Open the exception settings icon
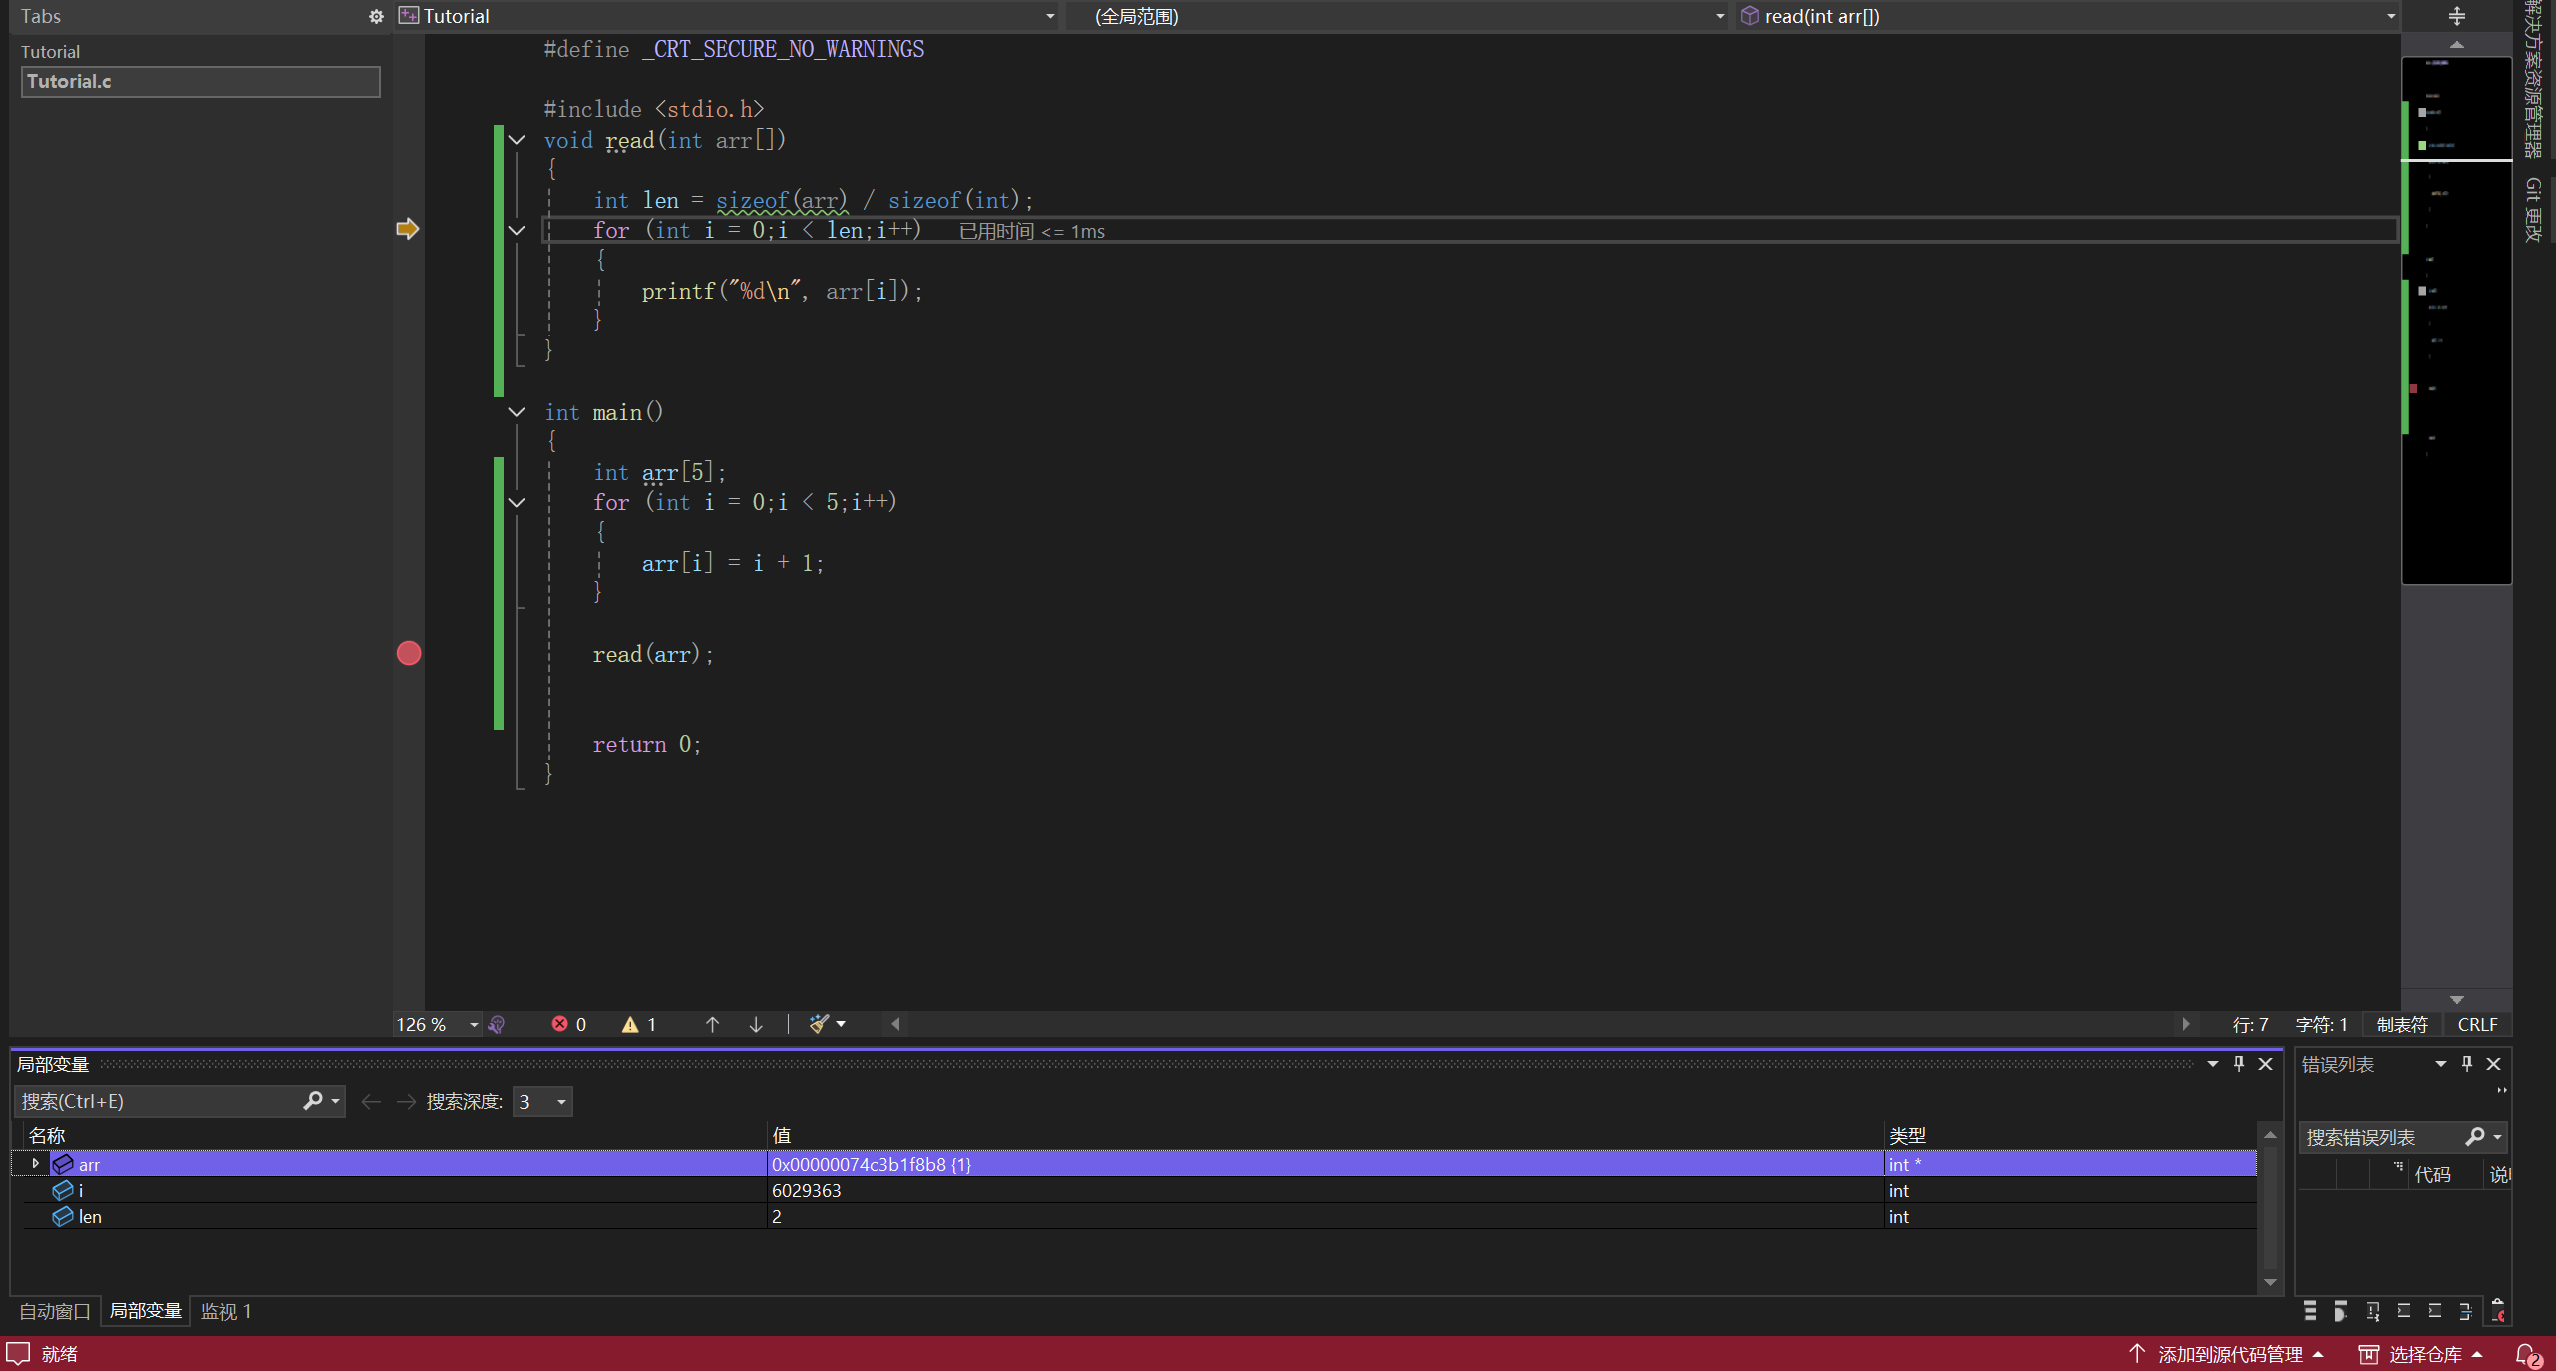 [2372, 1311]
